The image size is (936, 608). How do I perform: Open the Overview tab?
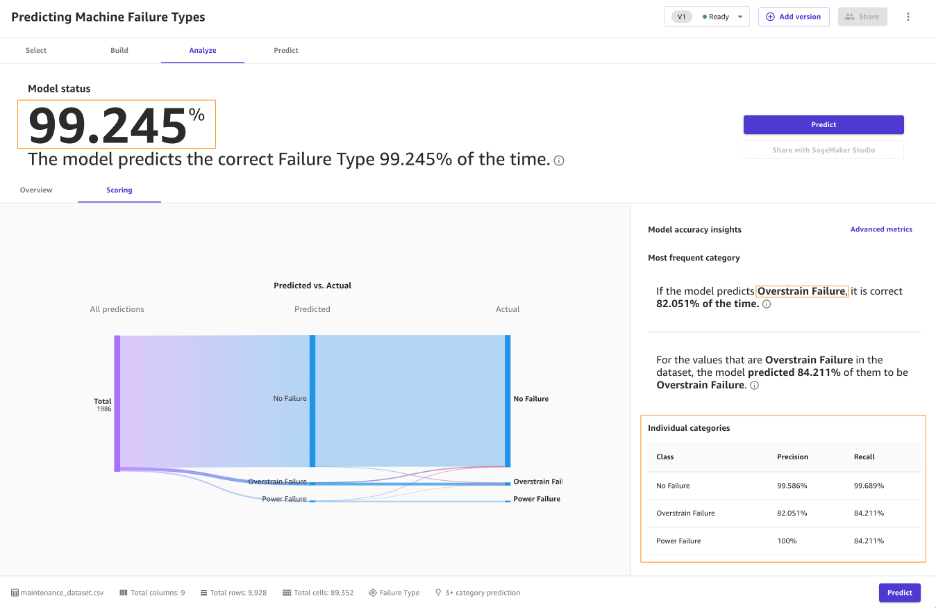36,190
